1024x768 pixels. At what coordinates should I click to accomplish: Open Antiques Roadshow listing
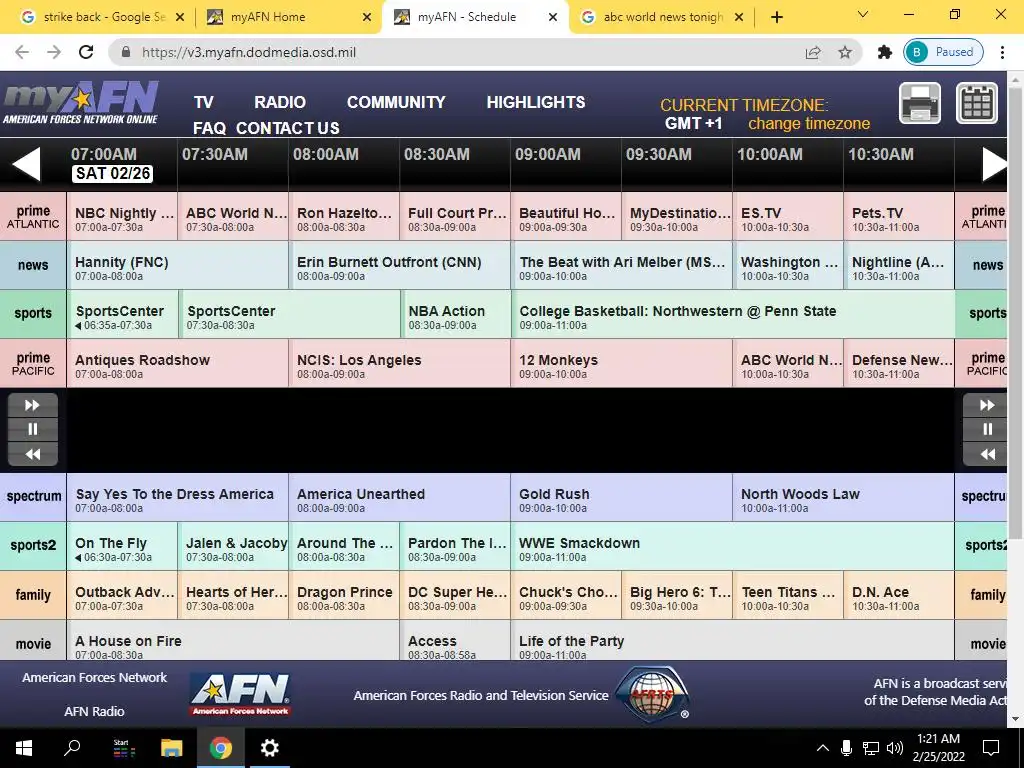(x=177, y=363)
